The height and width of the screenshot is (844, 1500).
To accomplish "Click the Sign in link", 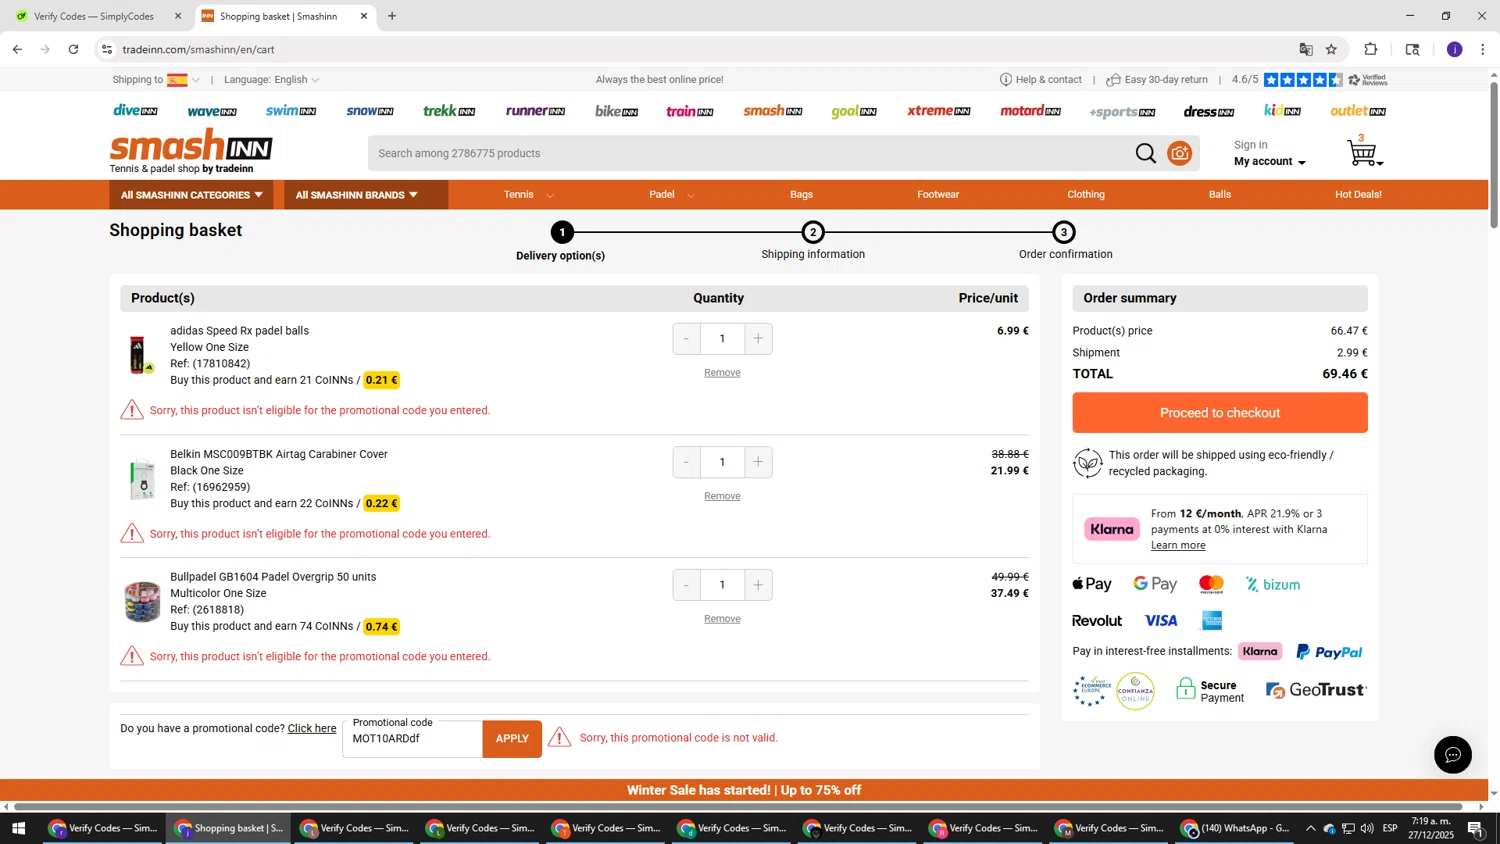I will pos(1250,145).
